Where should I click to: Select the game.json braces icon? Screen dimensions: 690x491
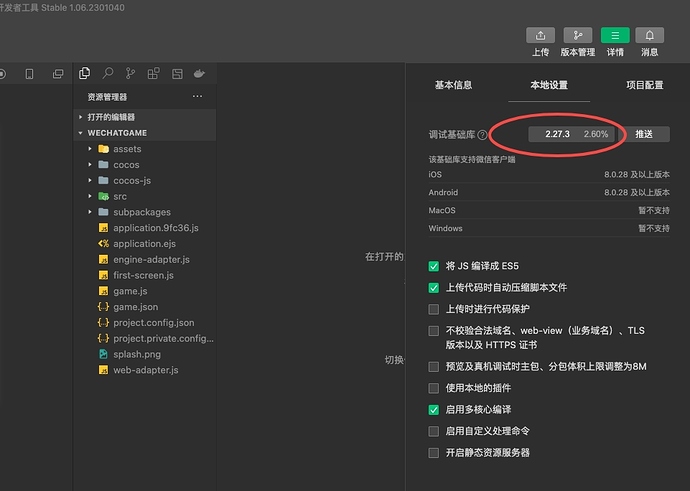tap(103, 307)
